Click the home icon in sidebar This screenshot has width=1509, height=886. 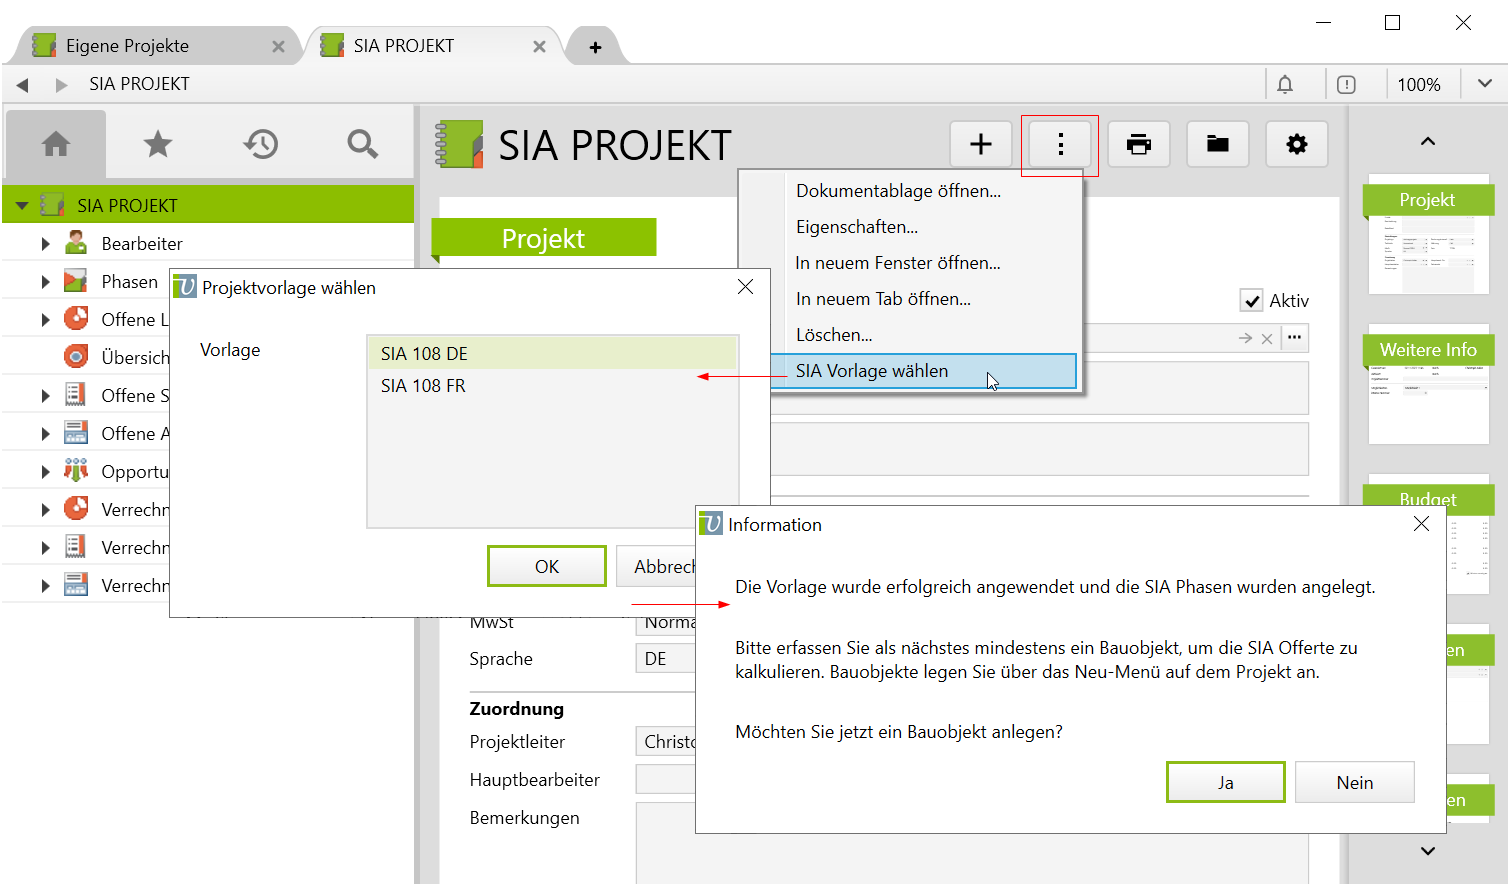click(x=56, y=145)
